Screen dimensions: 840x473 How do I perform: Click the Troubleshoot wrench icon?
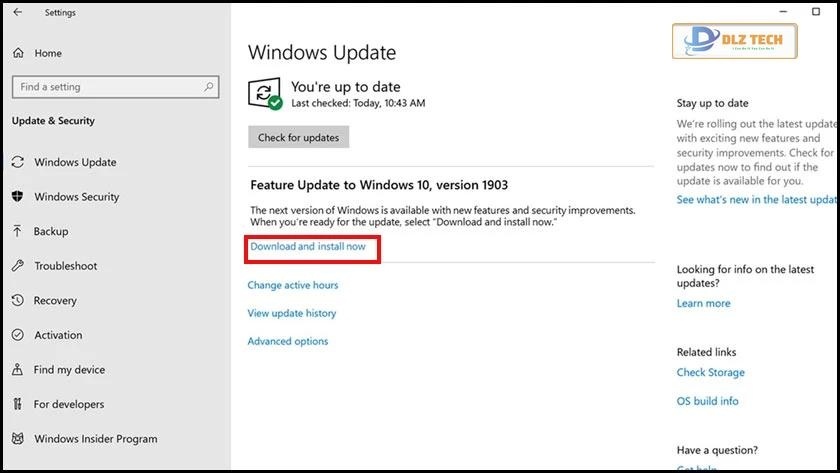point(18,266)
